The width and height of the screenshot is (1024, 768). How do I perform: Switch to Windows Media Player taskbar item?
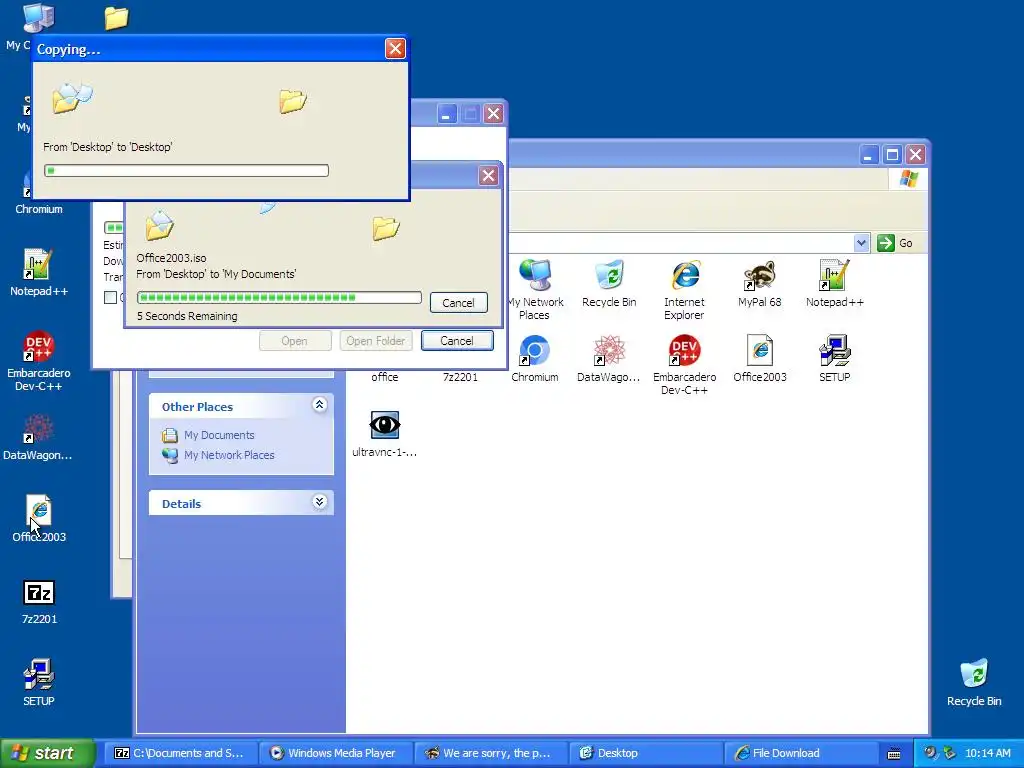pyautogui.click(x=335, y=754)
